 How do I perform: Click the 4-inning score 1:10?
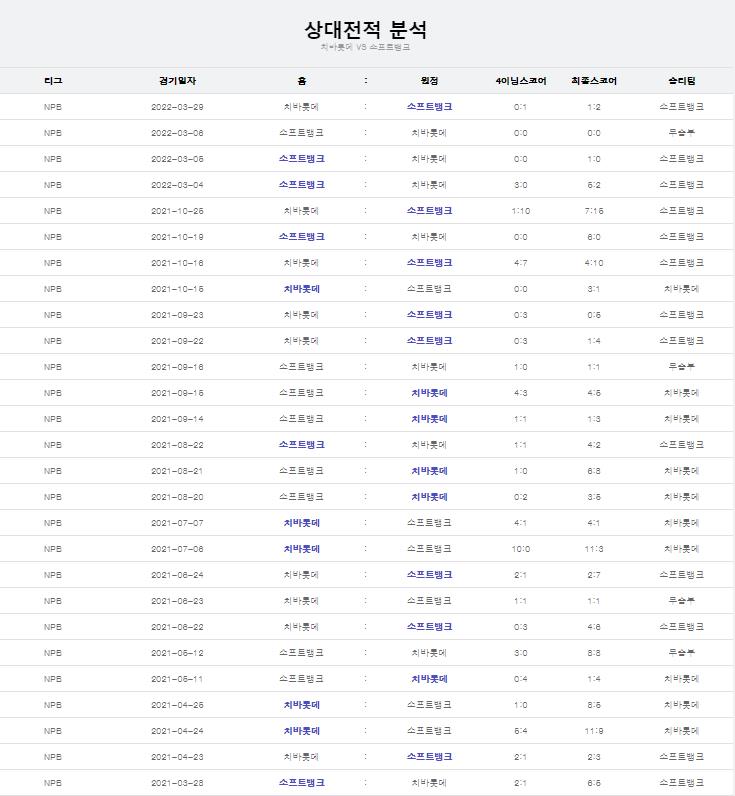[x=521, y=211]
